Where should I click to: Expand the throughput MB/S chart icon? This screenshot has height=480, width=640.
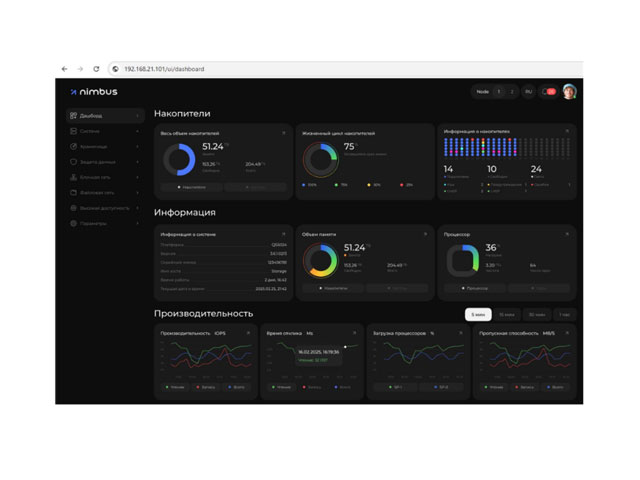point(567,333)
